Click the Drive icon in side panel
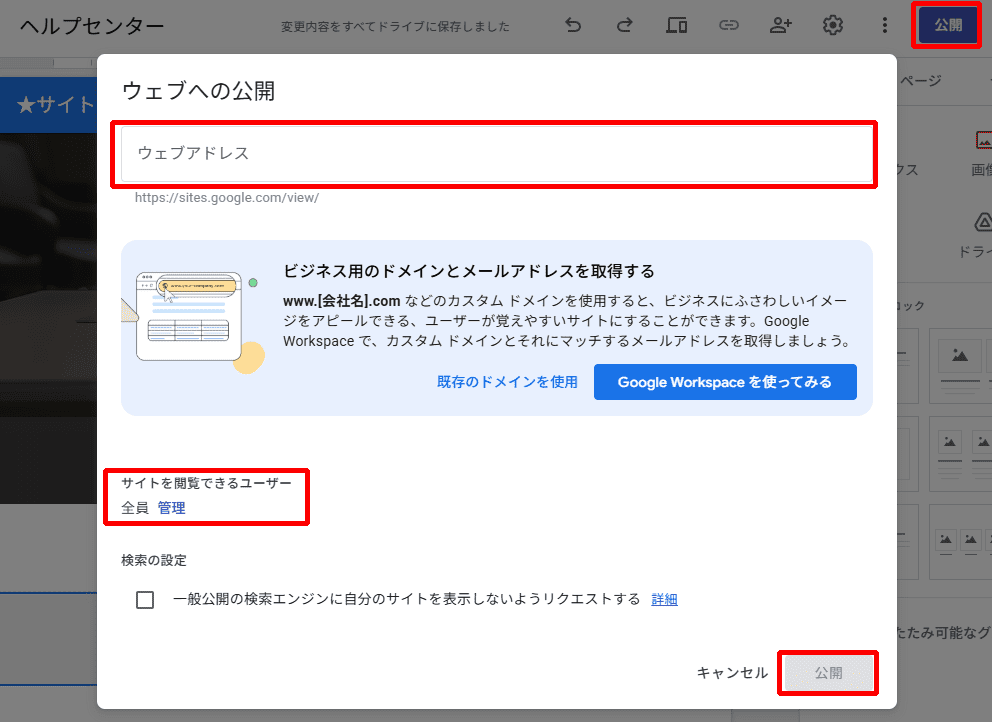 pos(983,223)
